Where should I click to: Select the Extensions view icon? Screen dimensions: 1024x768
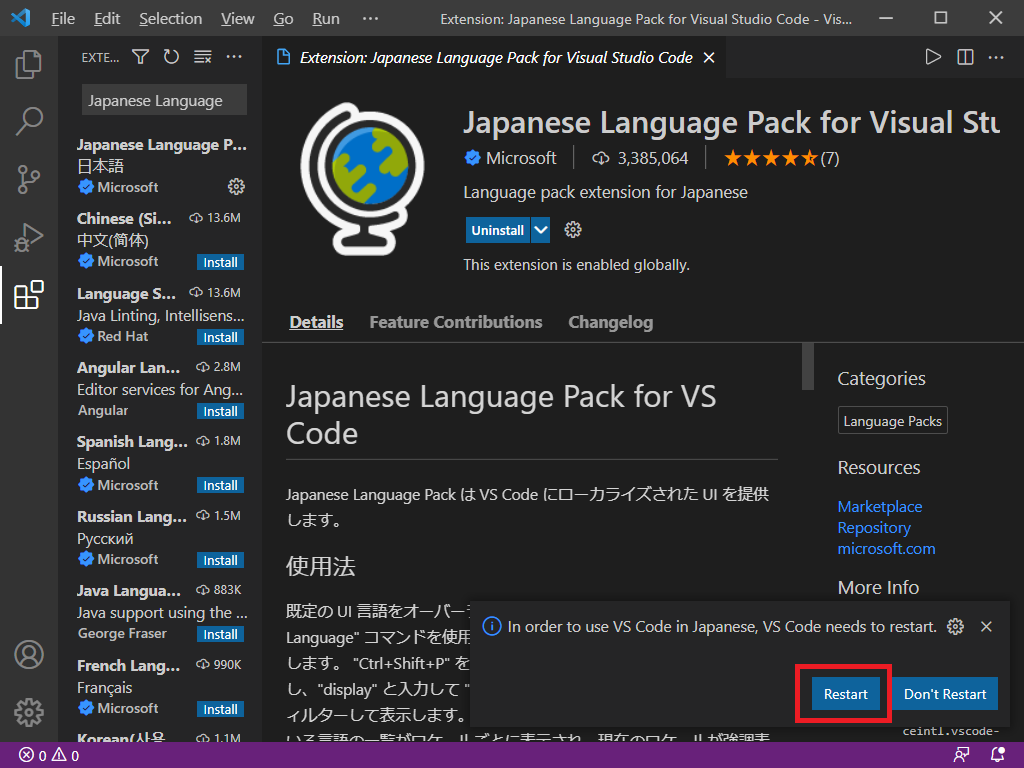point(29,295)
